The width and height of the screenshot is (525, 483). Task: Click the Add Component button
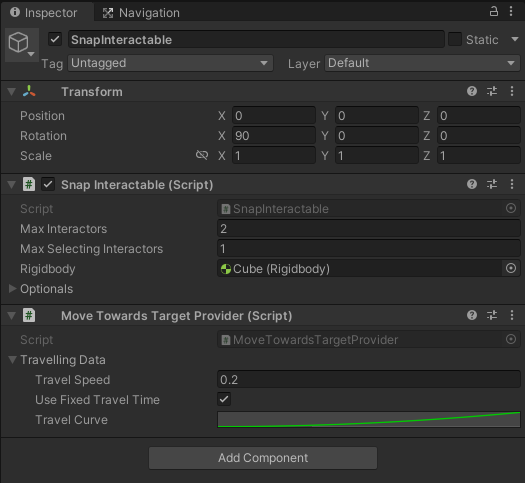[263, 458]
